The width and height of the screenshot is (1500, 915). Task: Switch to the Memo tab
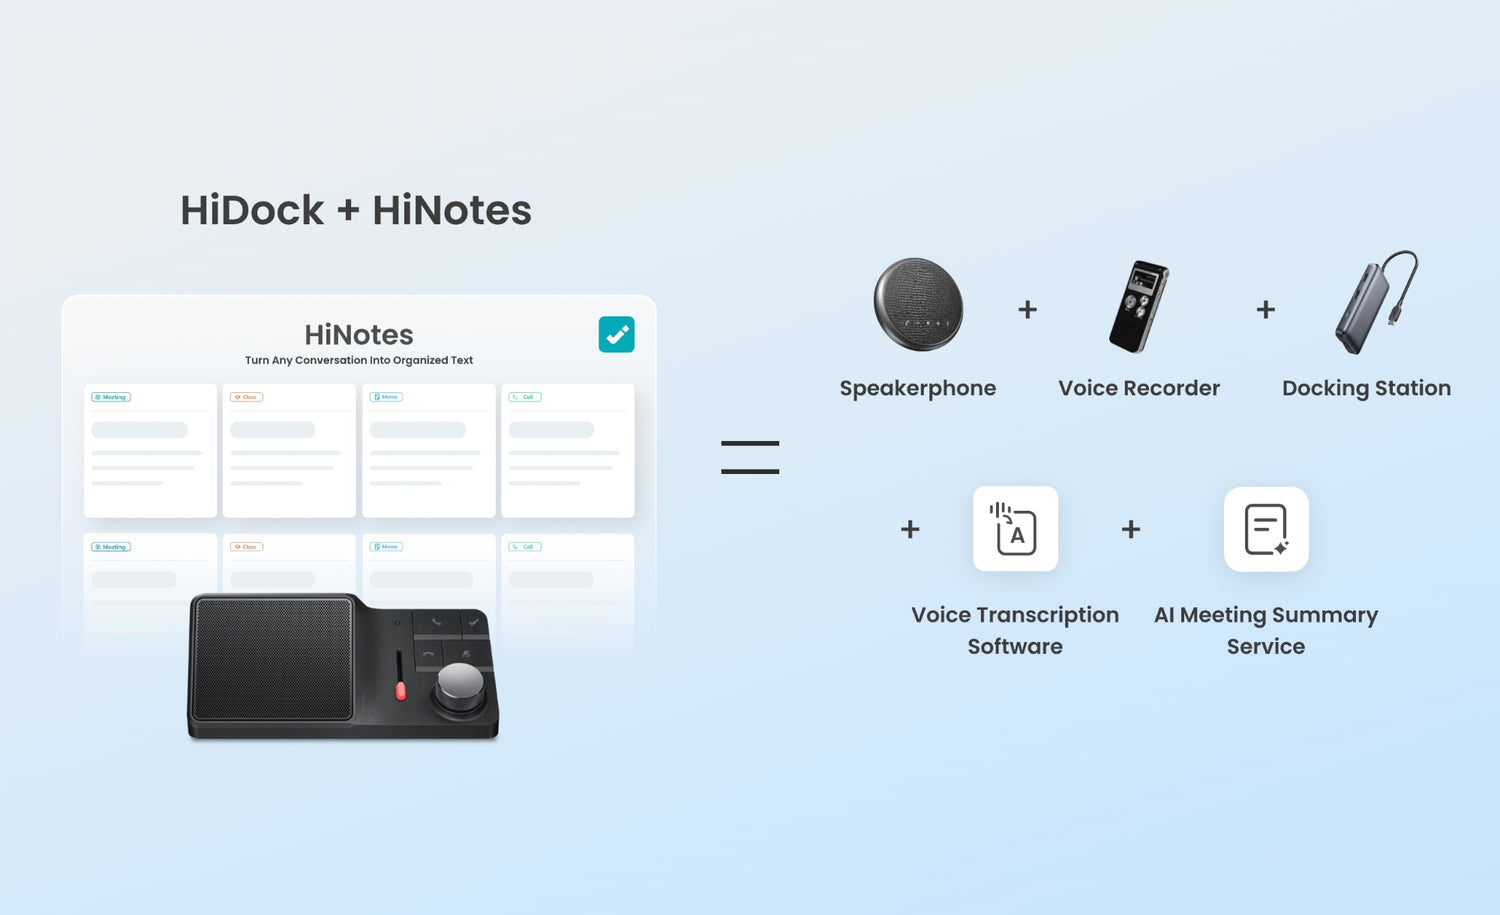pyautogui.click(x=386, y=397)
